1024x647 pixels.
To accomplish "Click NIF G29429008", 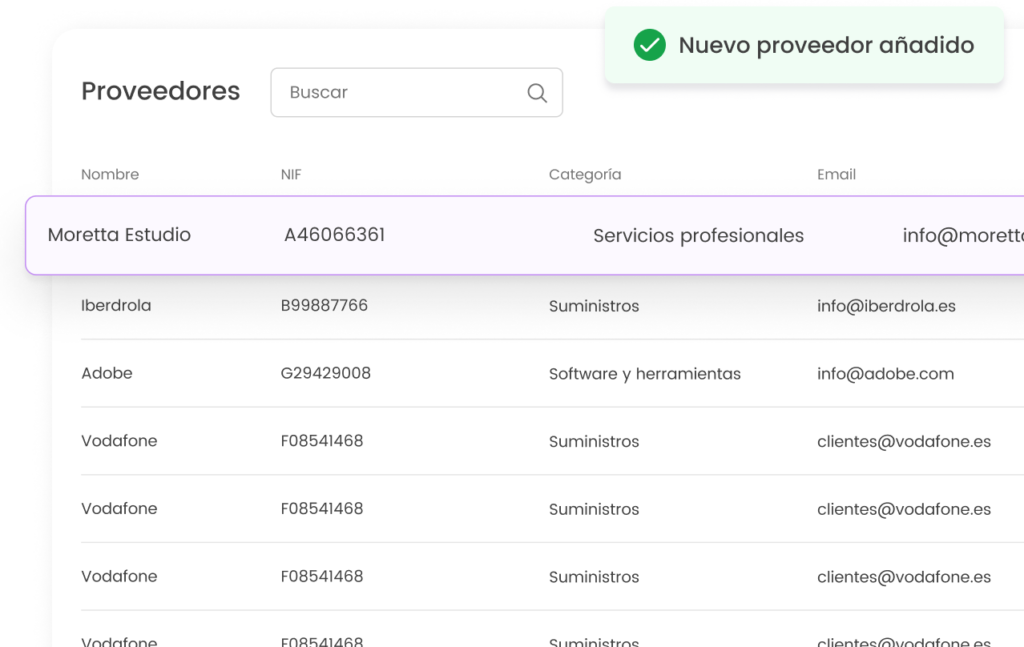I will tap(325, 373).
